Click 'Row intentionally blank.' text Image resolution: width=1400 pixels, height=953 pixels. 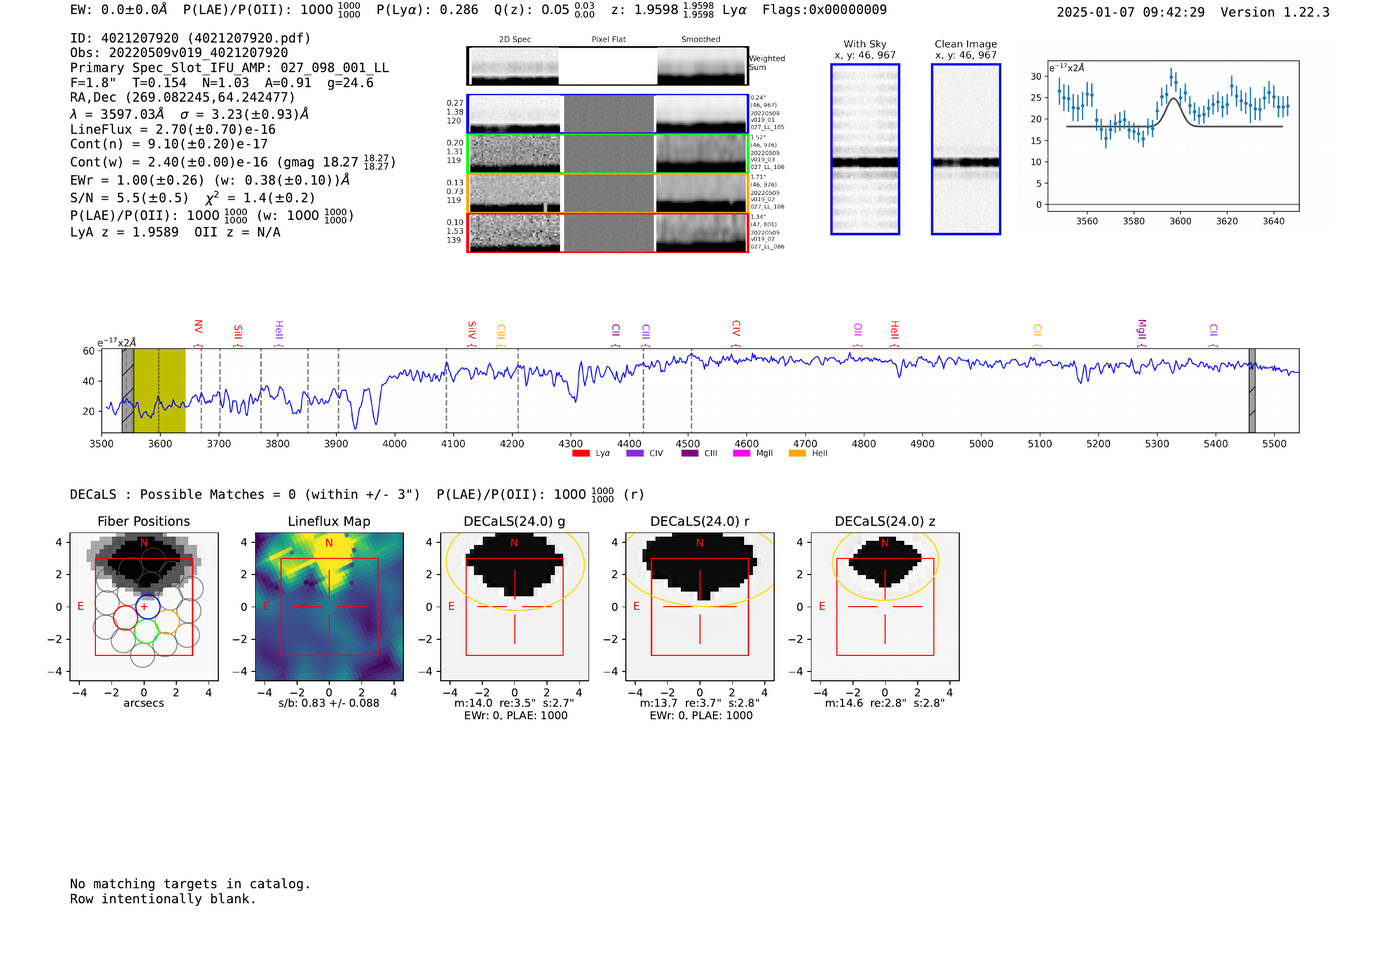[x=163, y=899]
